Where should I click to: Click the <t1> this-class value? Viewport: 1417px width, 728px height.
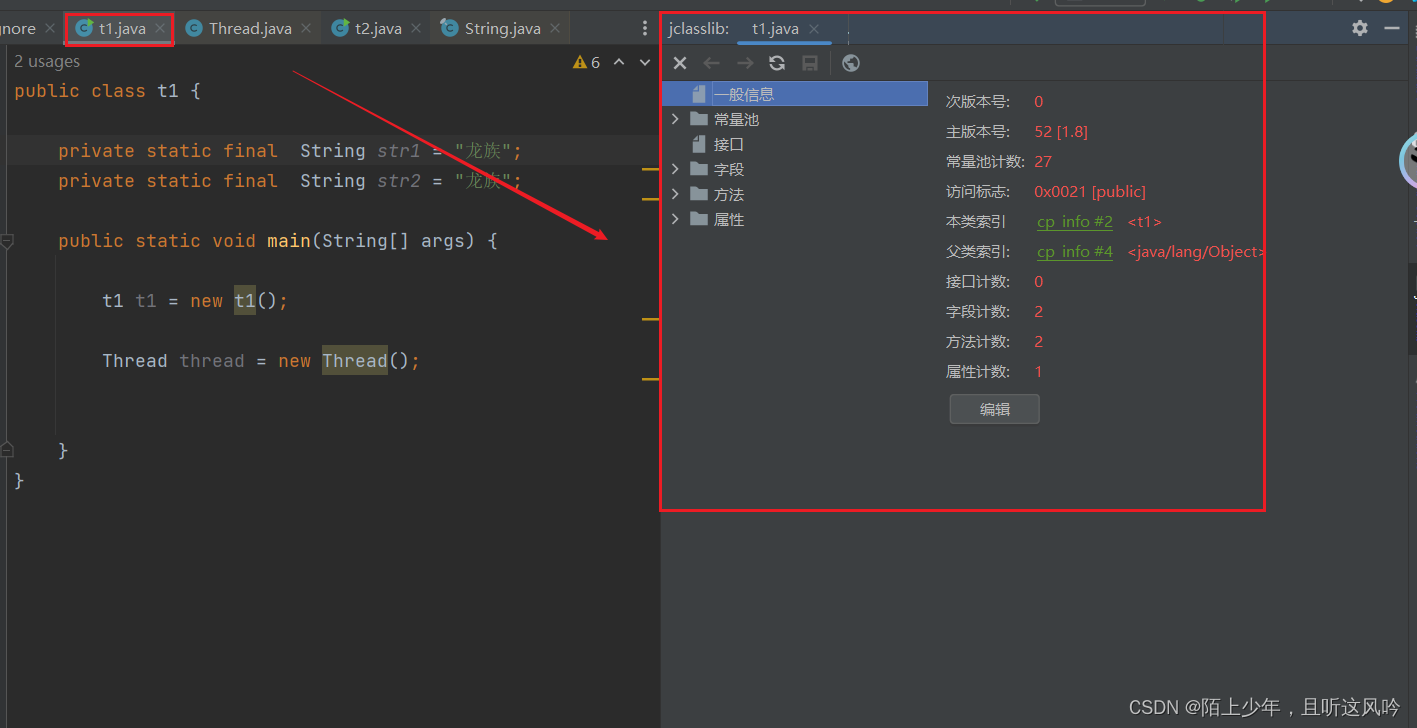pos(1145,222)
